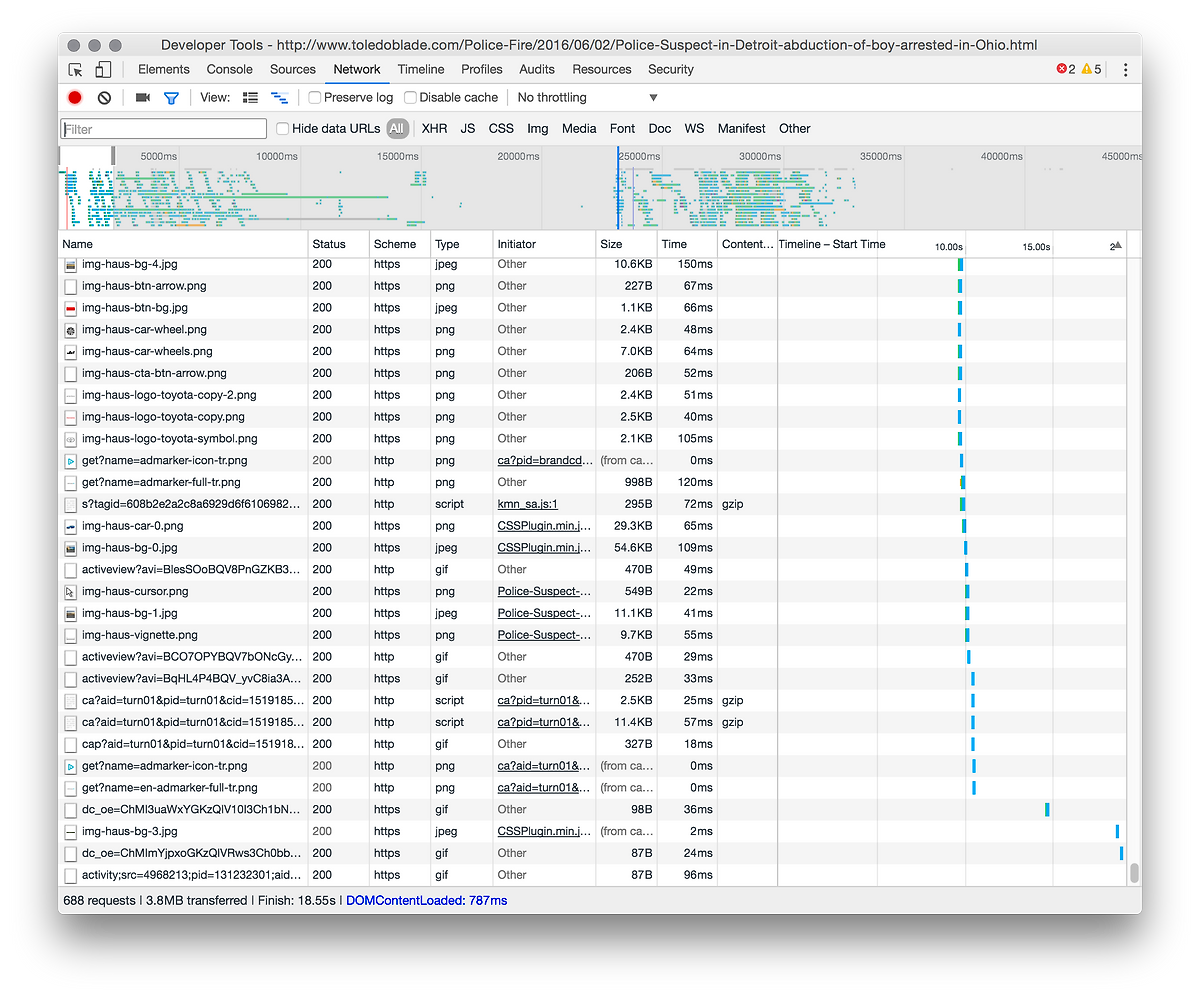Sort by the Size column header
Image resolution: width=1200 pixels, height=997 pixels.
point(626,244)
